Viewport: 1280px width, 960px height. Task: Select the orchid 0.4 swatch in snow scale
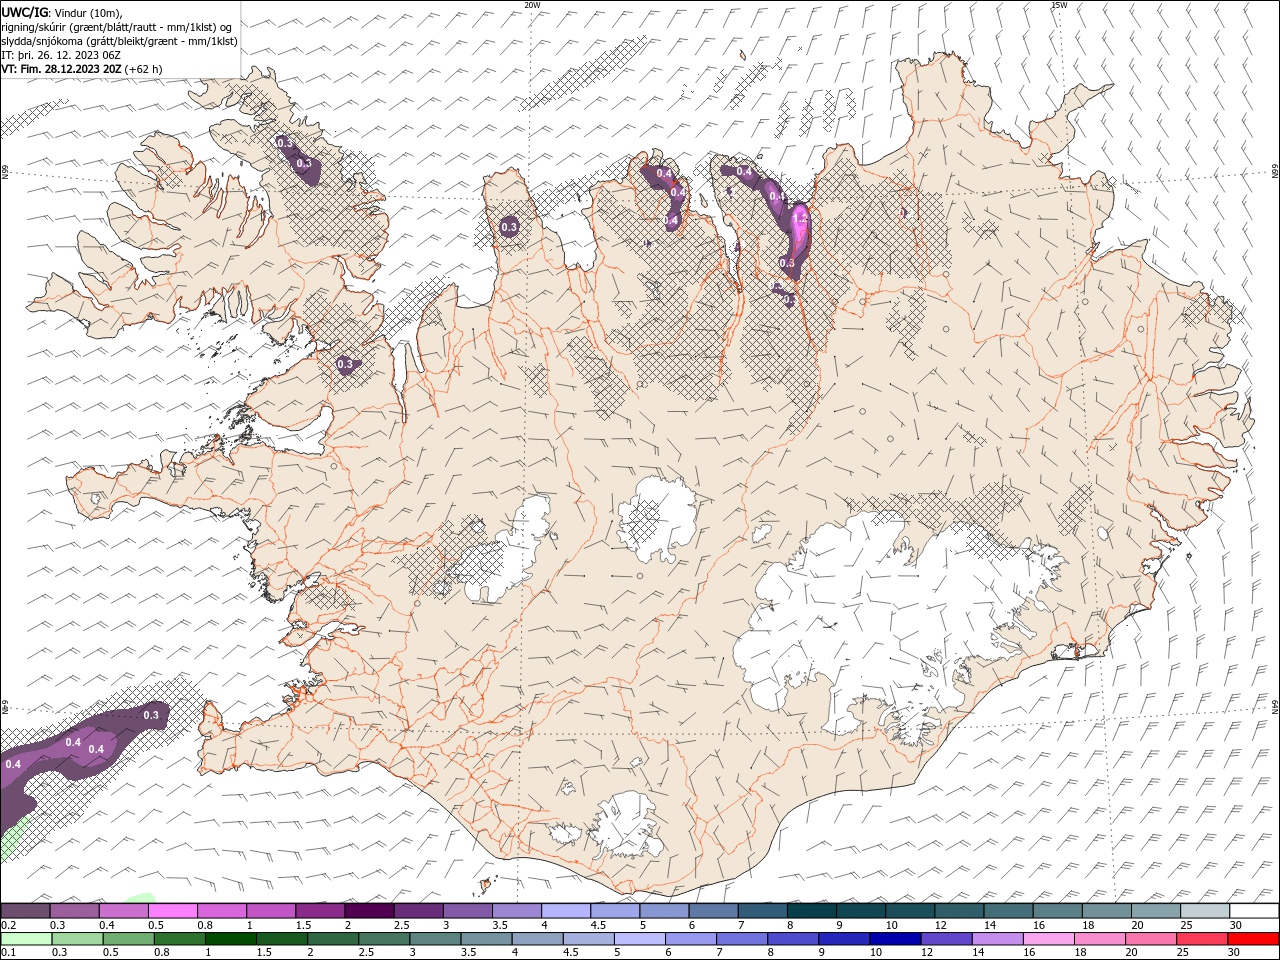(x=123, y=911)
